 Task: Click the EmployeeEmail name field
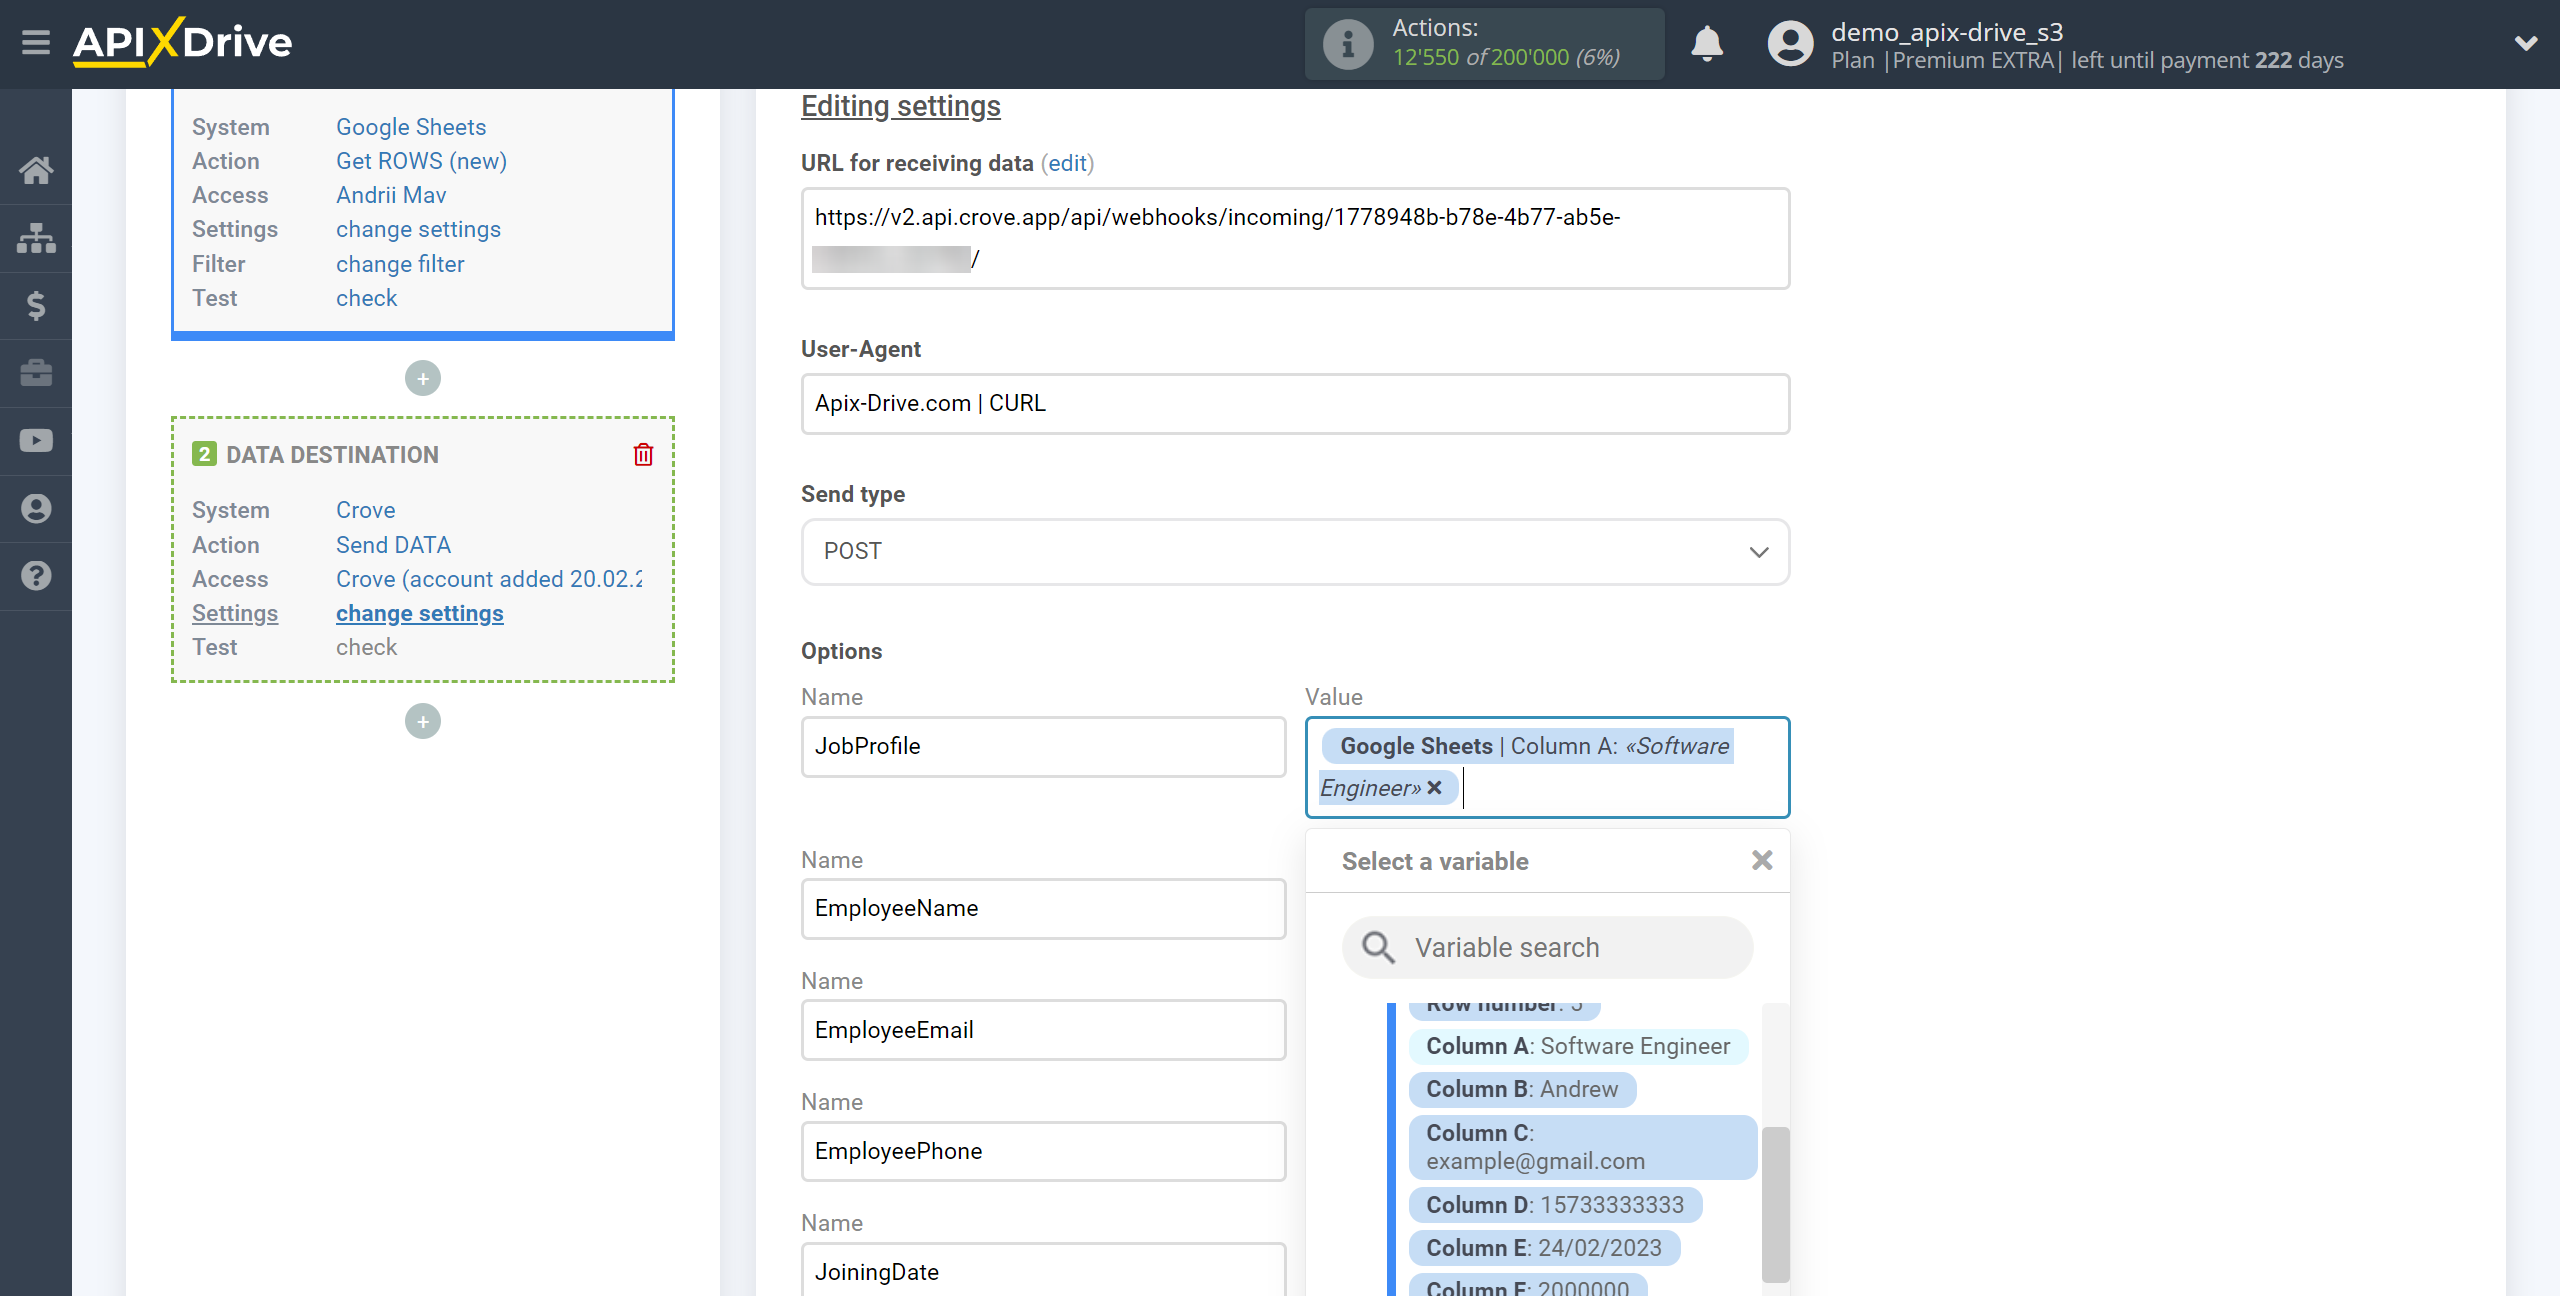click(1043, 1030)
